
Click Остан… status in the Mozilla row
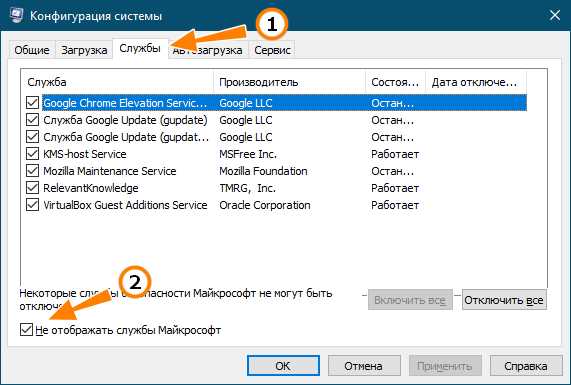point(393,171)
